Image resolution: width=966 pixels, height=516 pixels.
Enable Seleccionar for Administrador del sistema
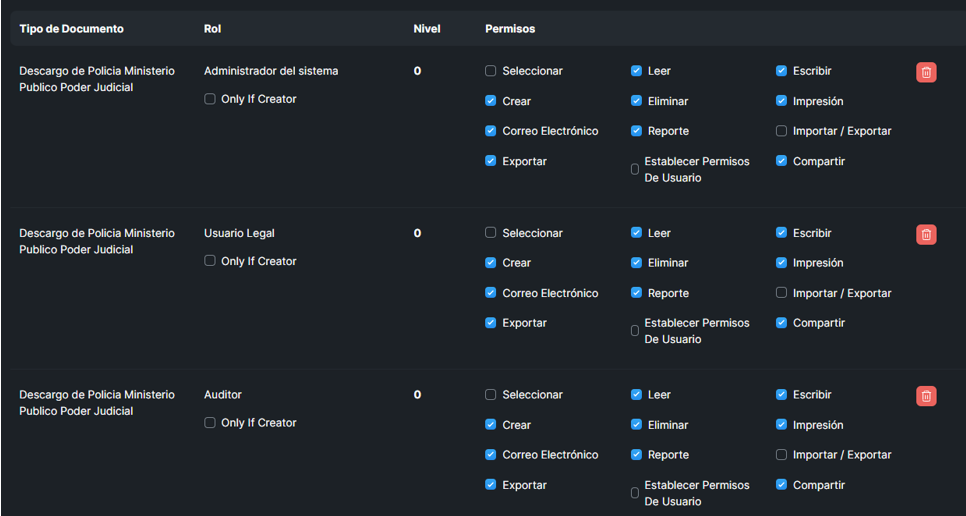coord(491,71)
